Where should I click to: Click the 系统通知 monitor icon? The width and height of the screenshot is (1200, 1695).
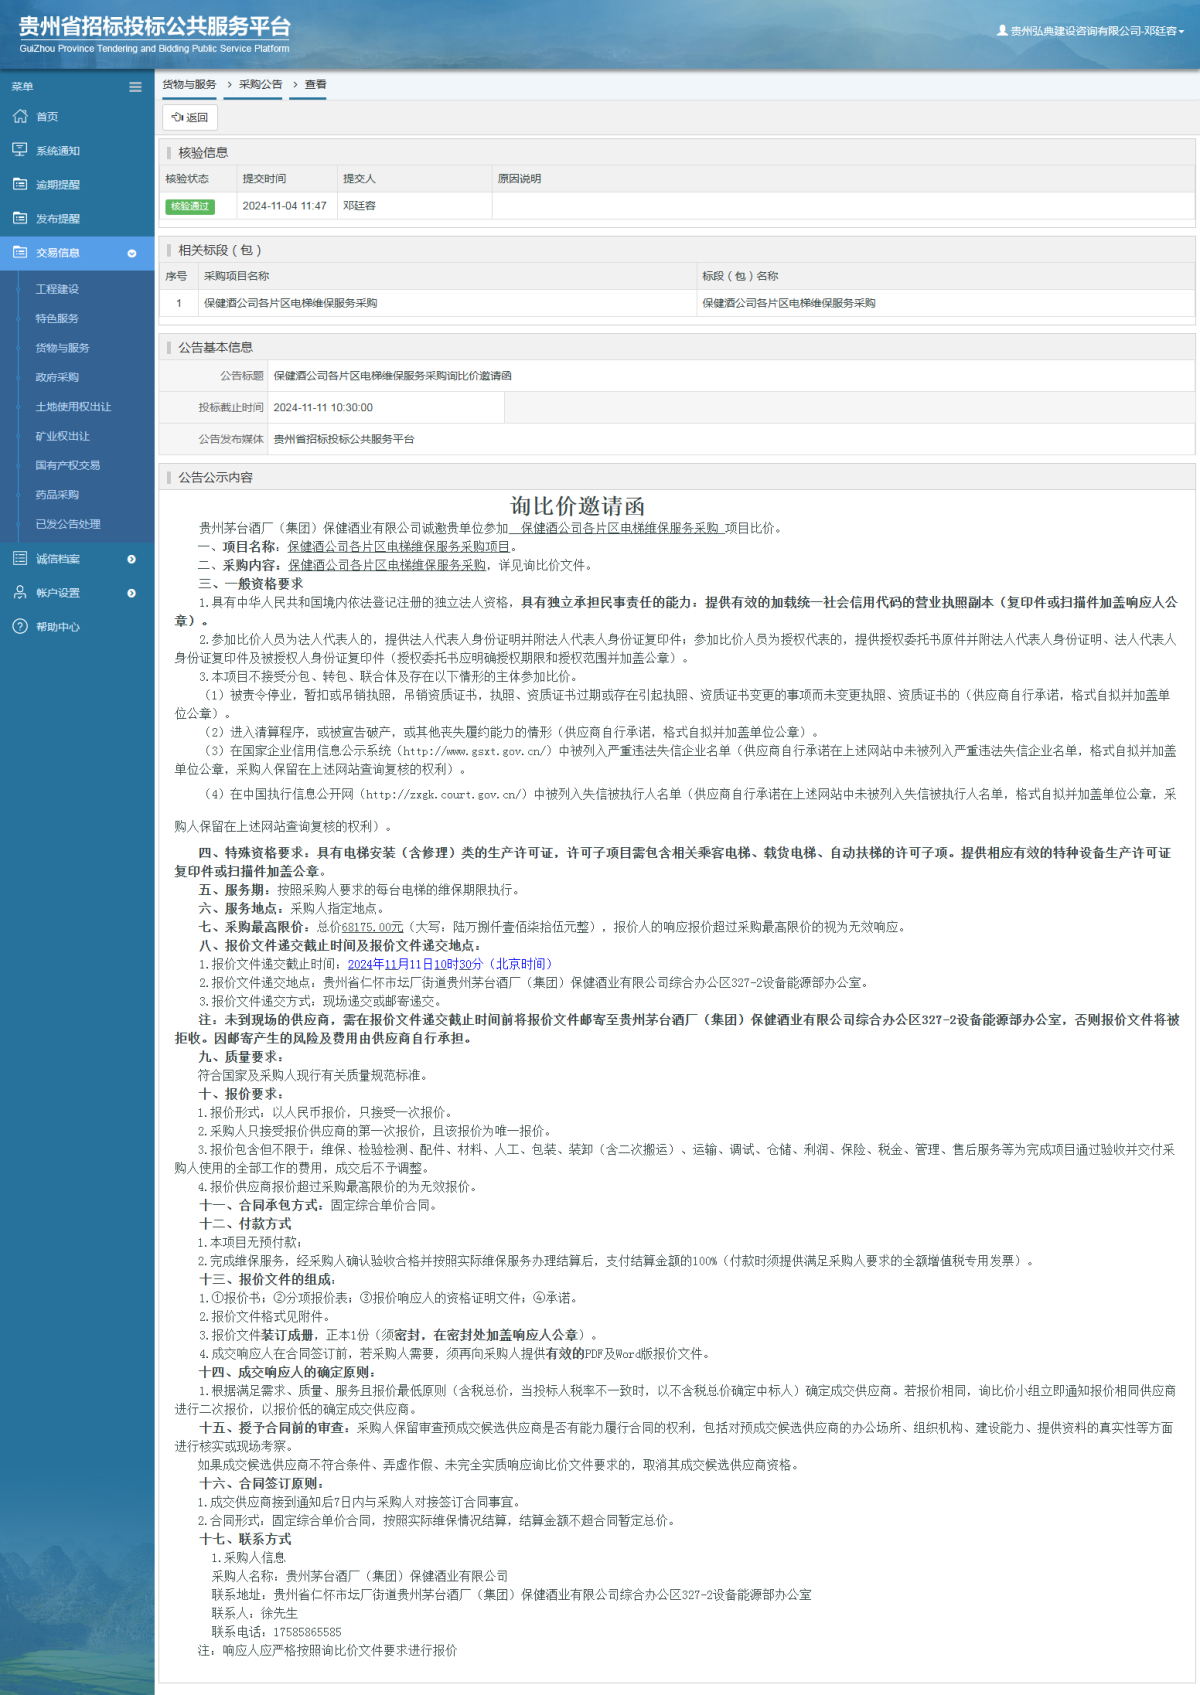click(x=20, y=150)
